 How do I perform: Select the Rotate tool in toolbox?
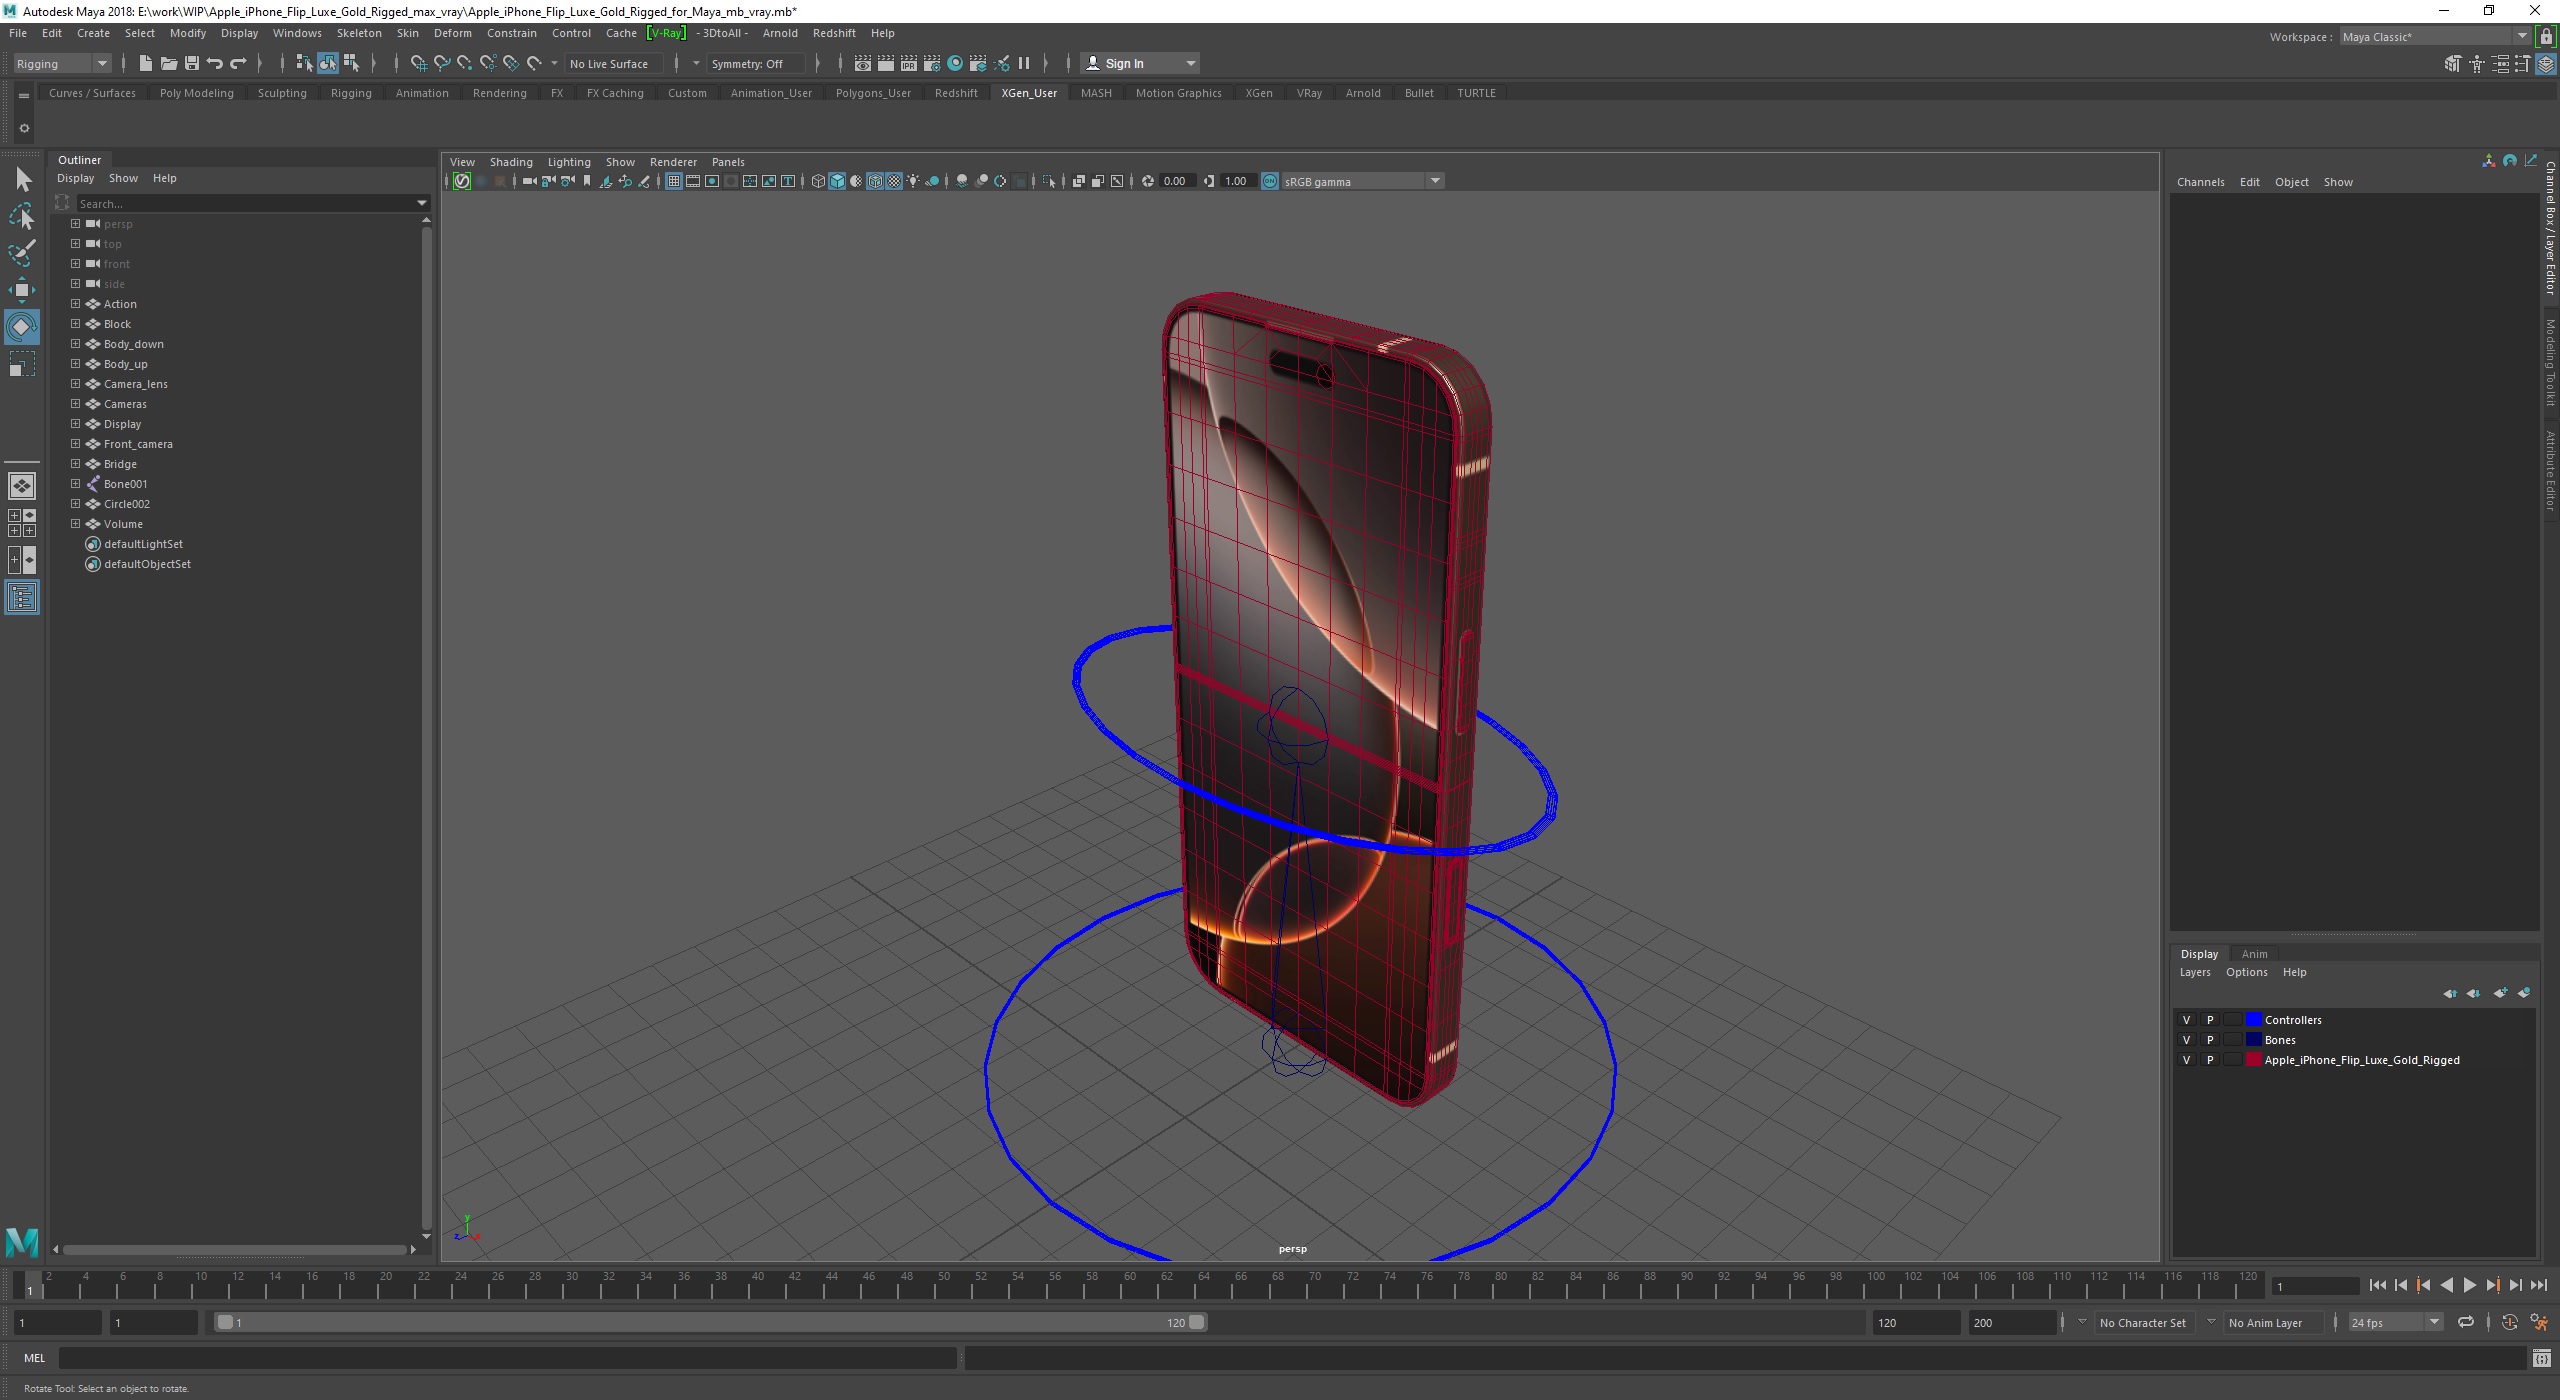click(x=22, y=327)
